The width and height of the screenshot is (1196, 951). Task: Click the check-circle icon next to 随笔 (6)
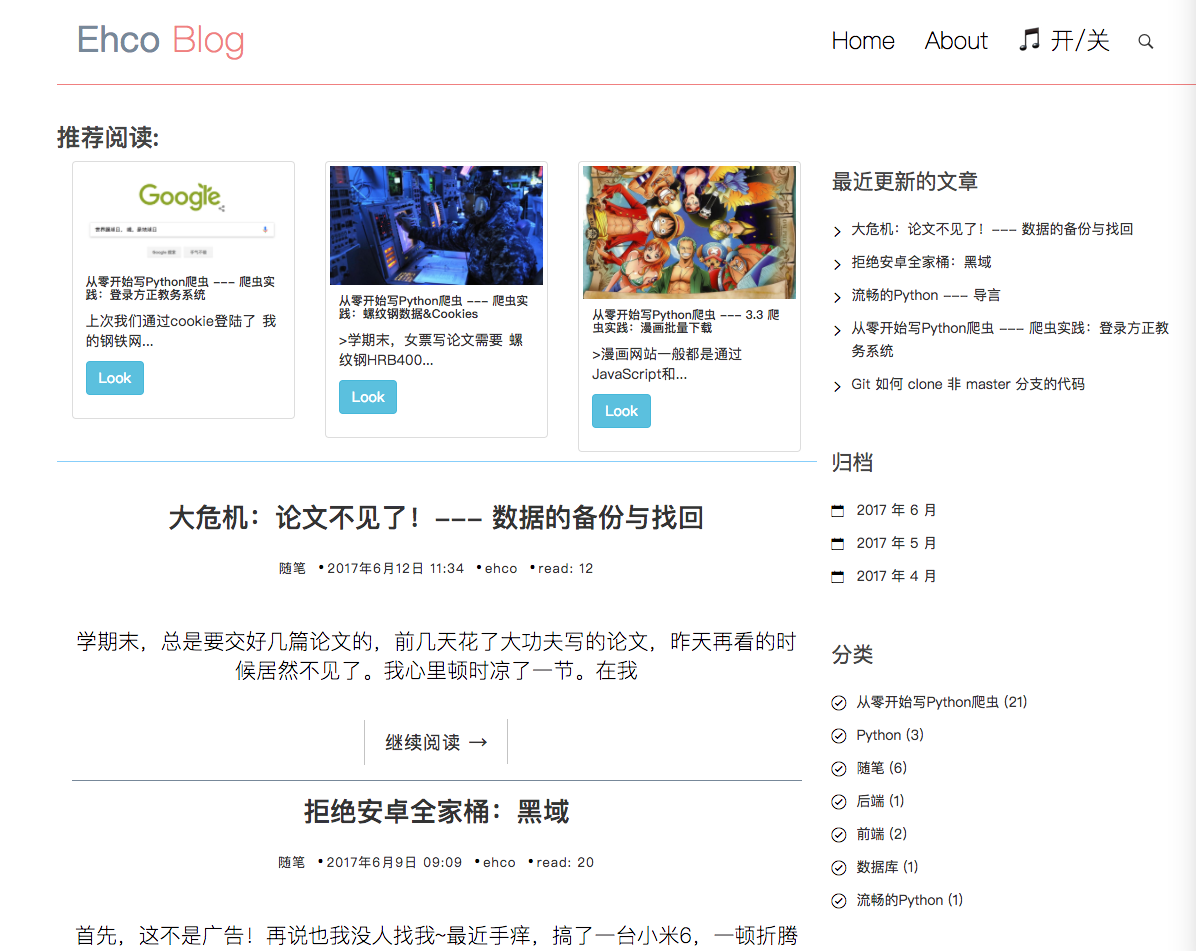click(838, 769)
